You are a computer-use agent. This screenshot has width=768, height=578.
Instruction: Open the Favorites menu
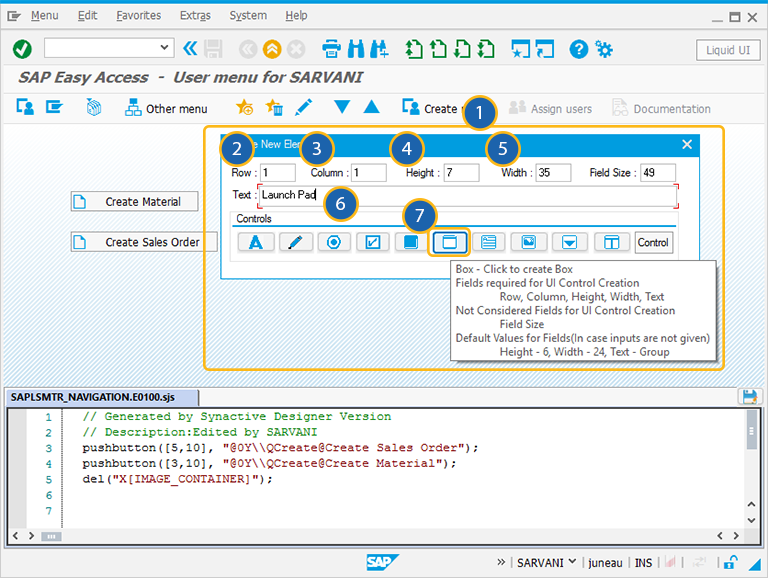coord(139,16)
